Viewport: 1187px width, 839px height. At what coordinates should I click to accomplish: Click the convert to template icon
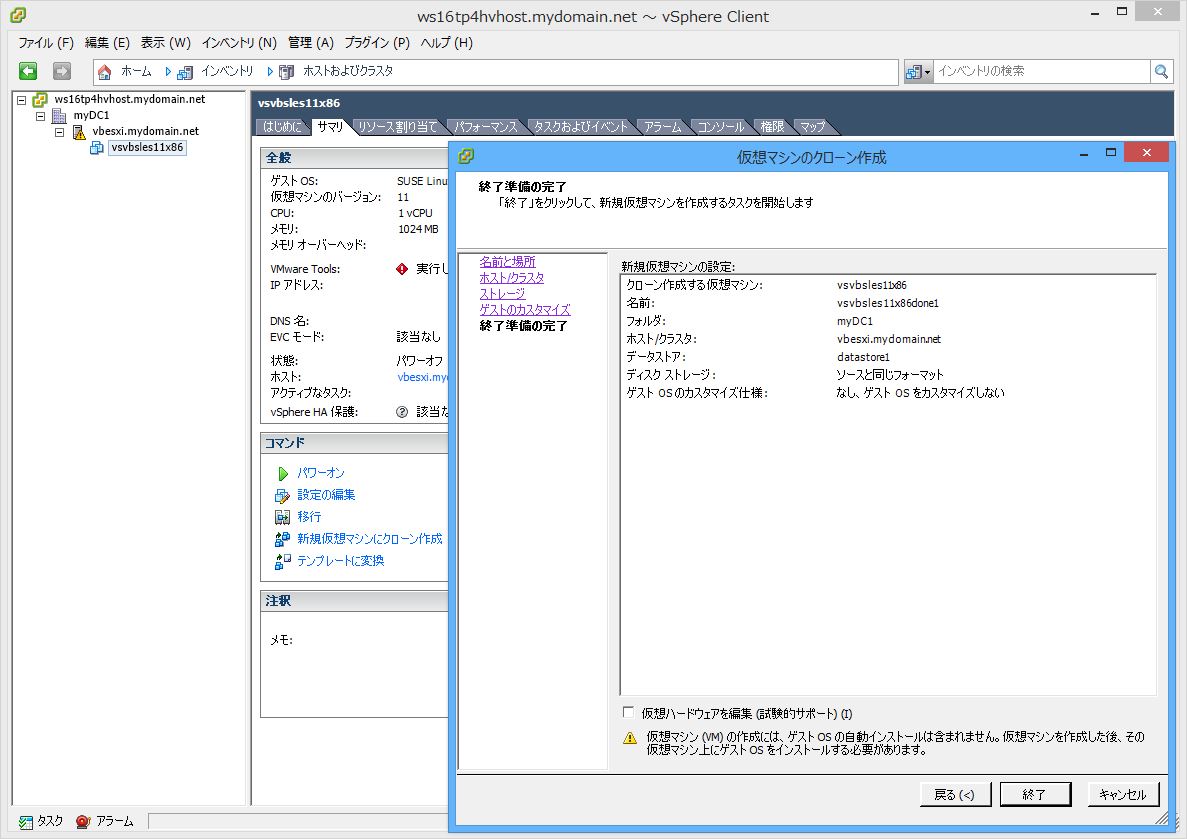coord(282,561)
